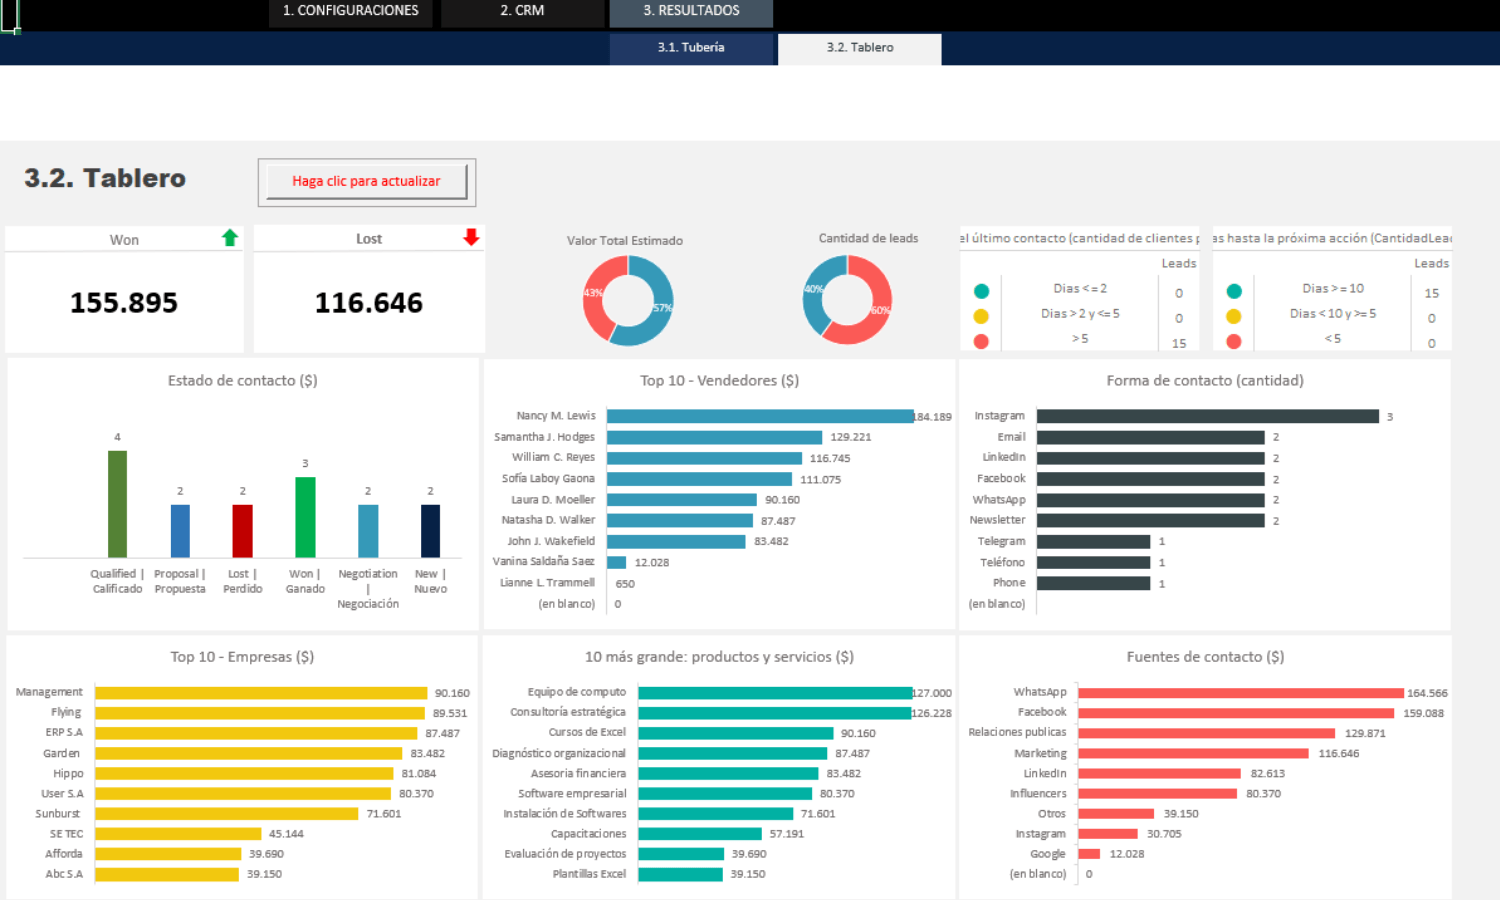
Task: Select the 3.2. Tablero sub-tab
Action: [x=860, y=48]
